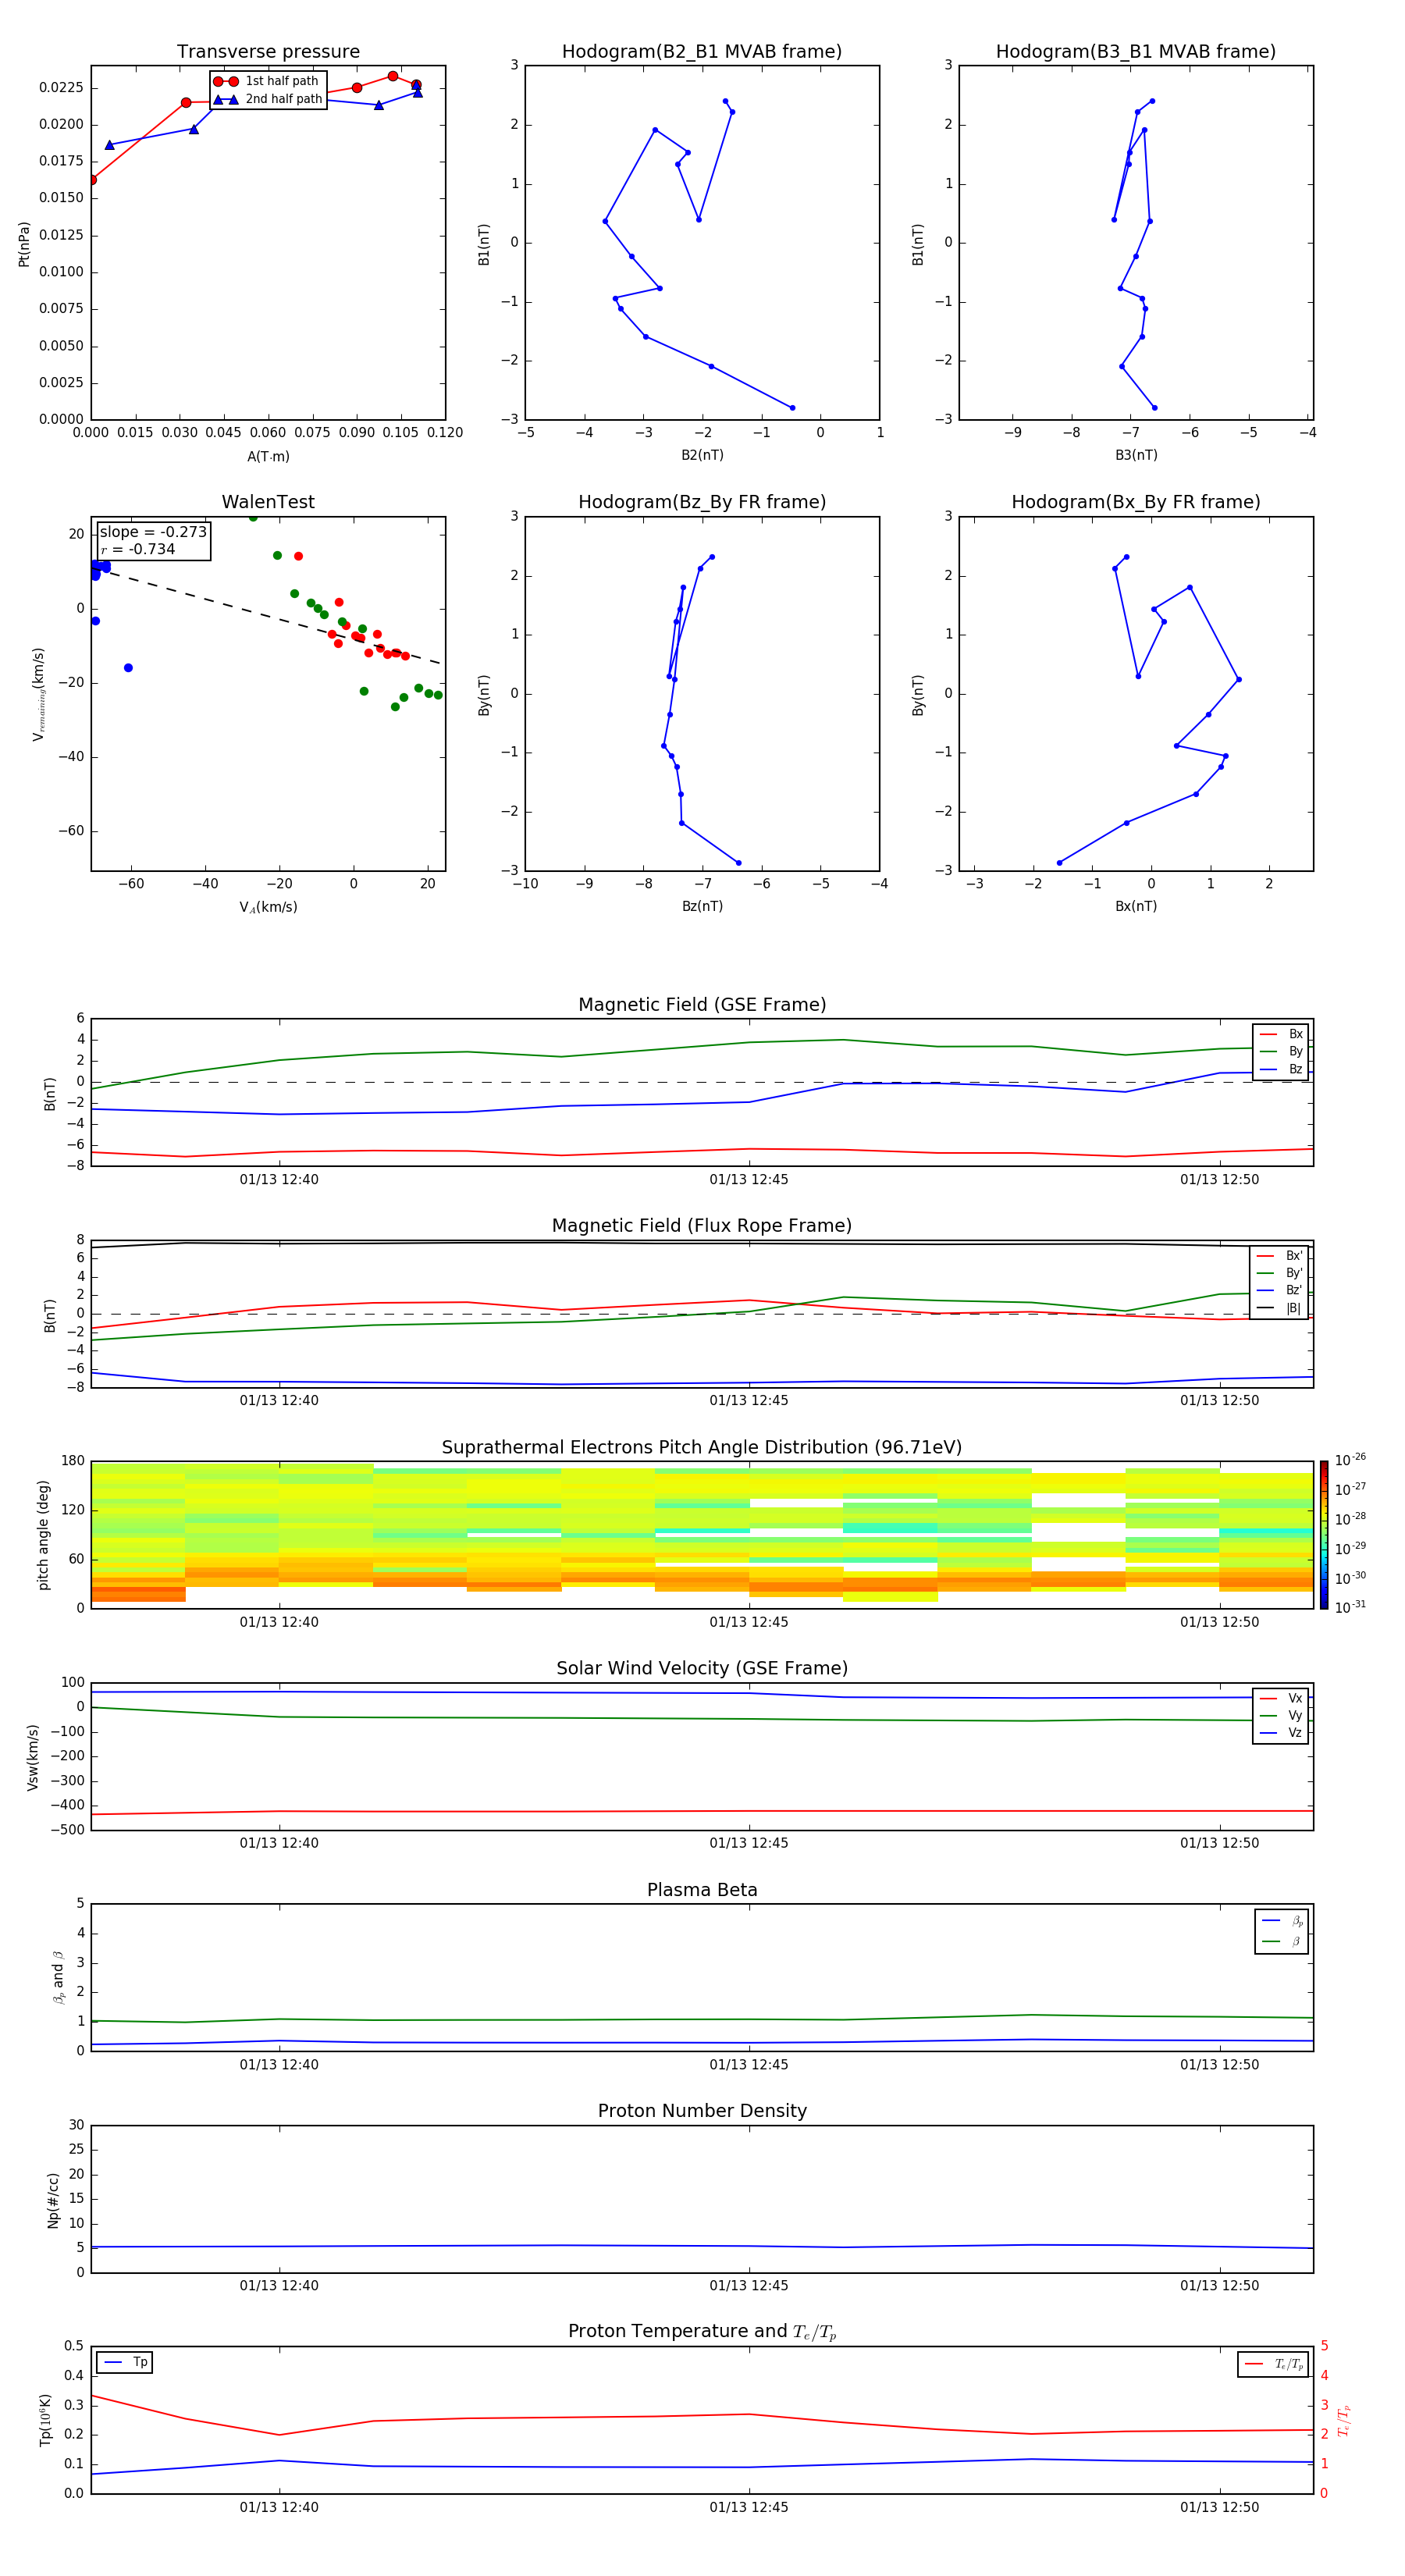Click '01/13 12:50' tick under Proton Temperature plot
This screenshot has height=2576, width=1405.
click(1219, 2507)
